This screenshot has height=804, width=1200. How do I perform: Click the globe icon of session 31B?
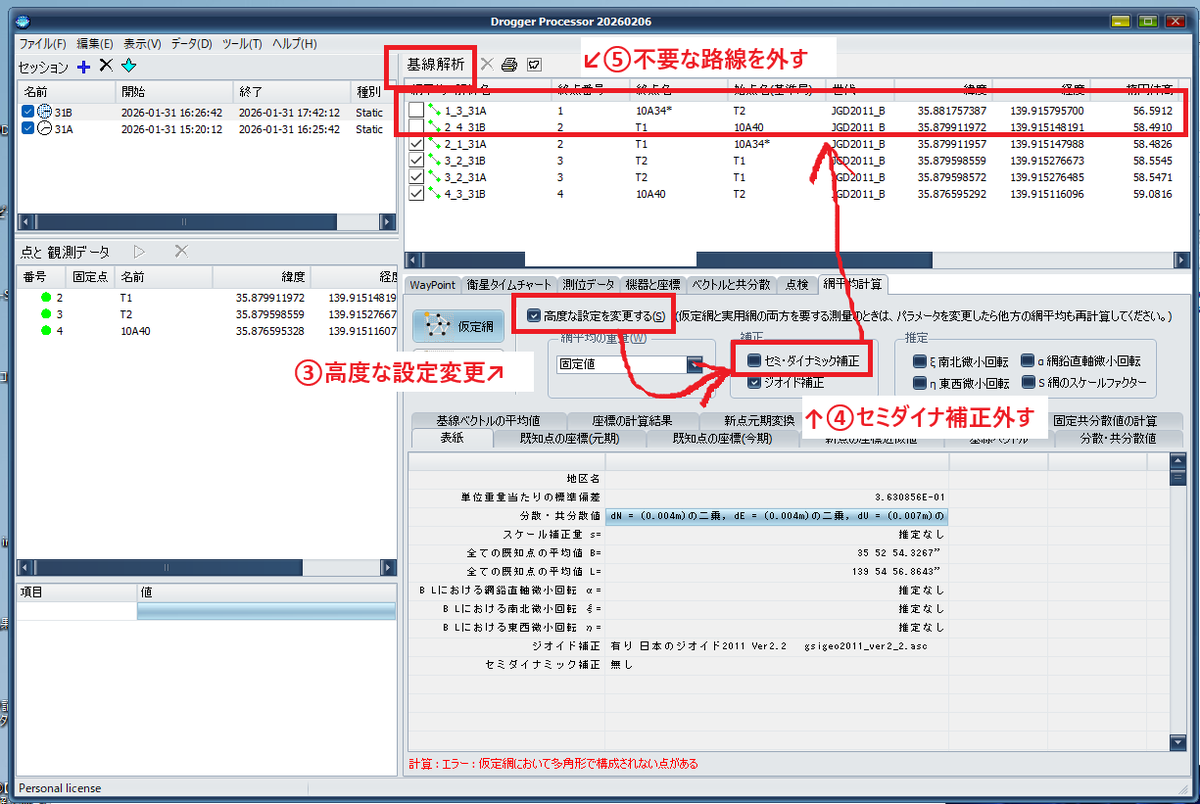(44, 112)
